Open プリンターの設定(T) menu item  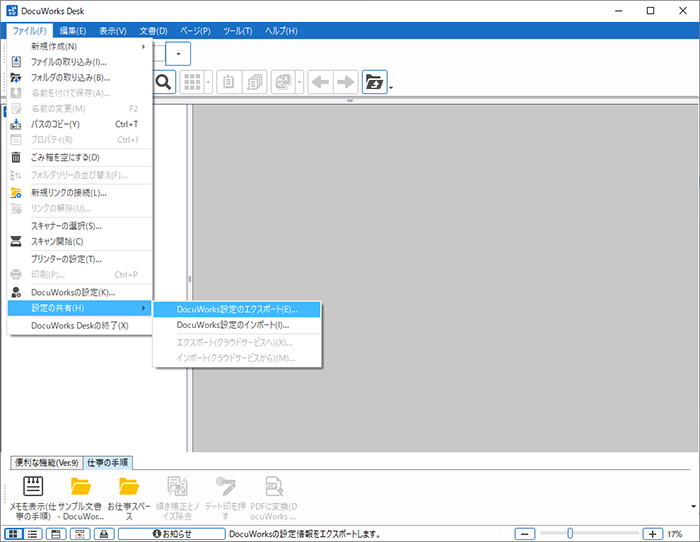coord(80,259)
